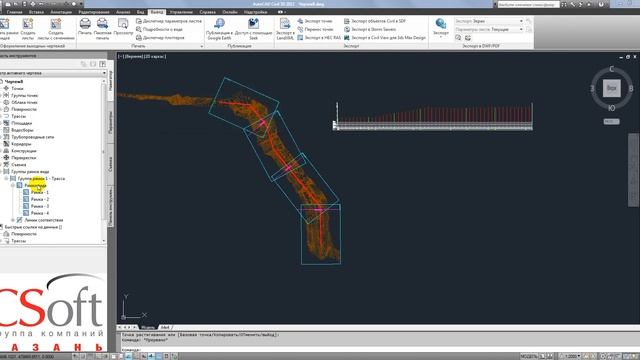The image size is (640, 360).
Task: Expand the Печать panel arrow
Action: (x=201, y=46)
